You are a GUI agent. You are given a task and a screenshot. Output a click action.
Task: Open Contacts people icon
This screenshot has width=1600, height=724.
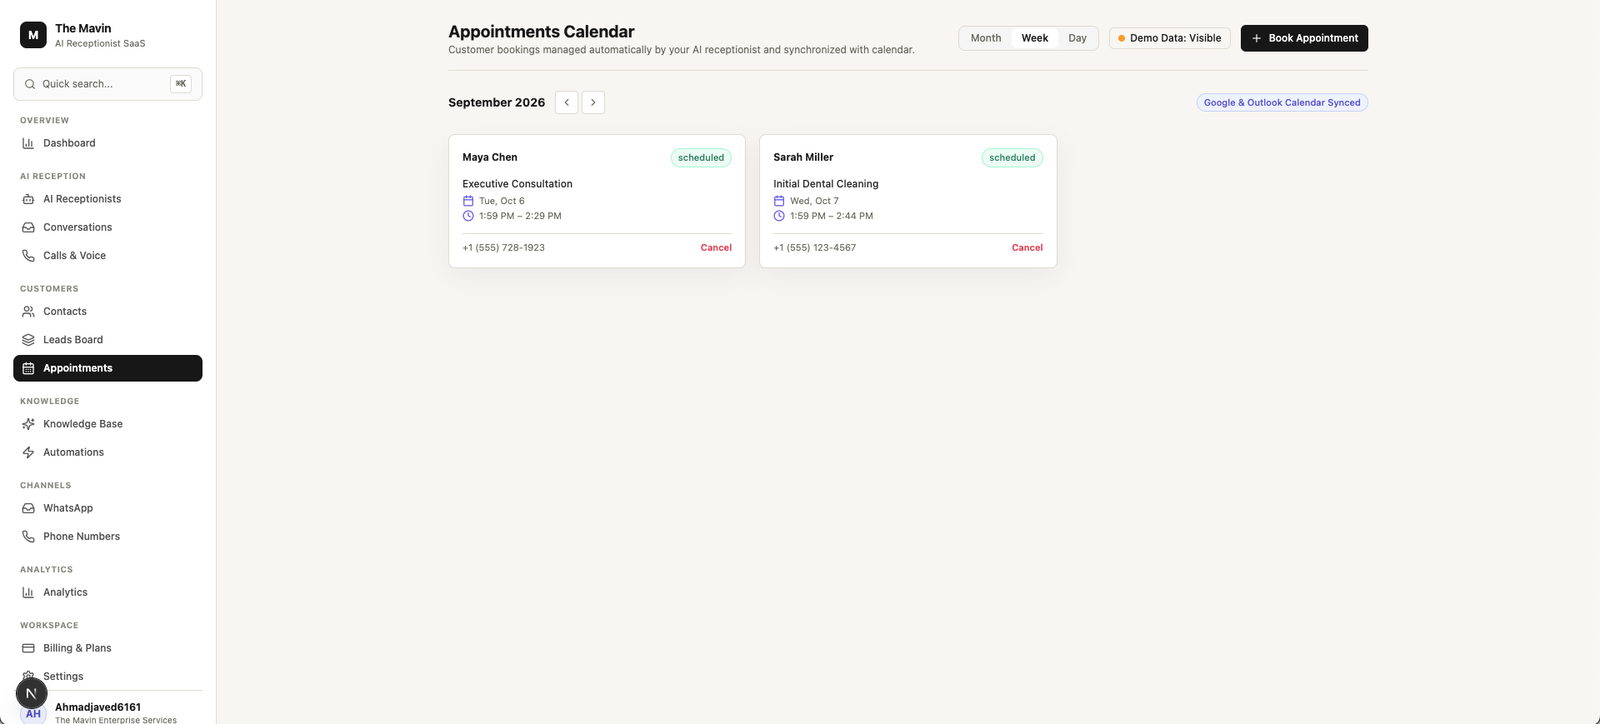tap(28, 311)
